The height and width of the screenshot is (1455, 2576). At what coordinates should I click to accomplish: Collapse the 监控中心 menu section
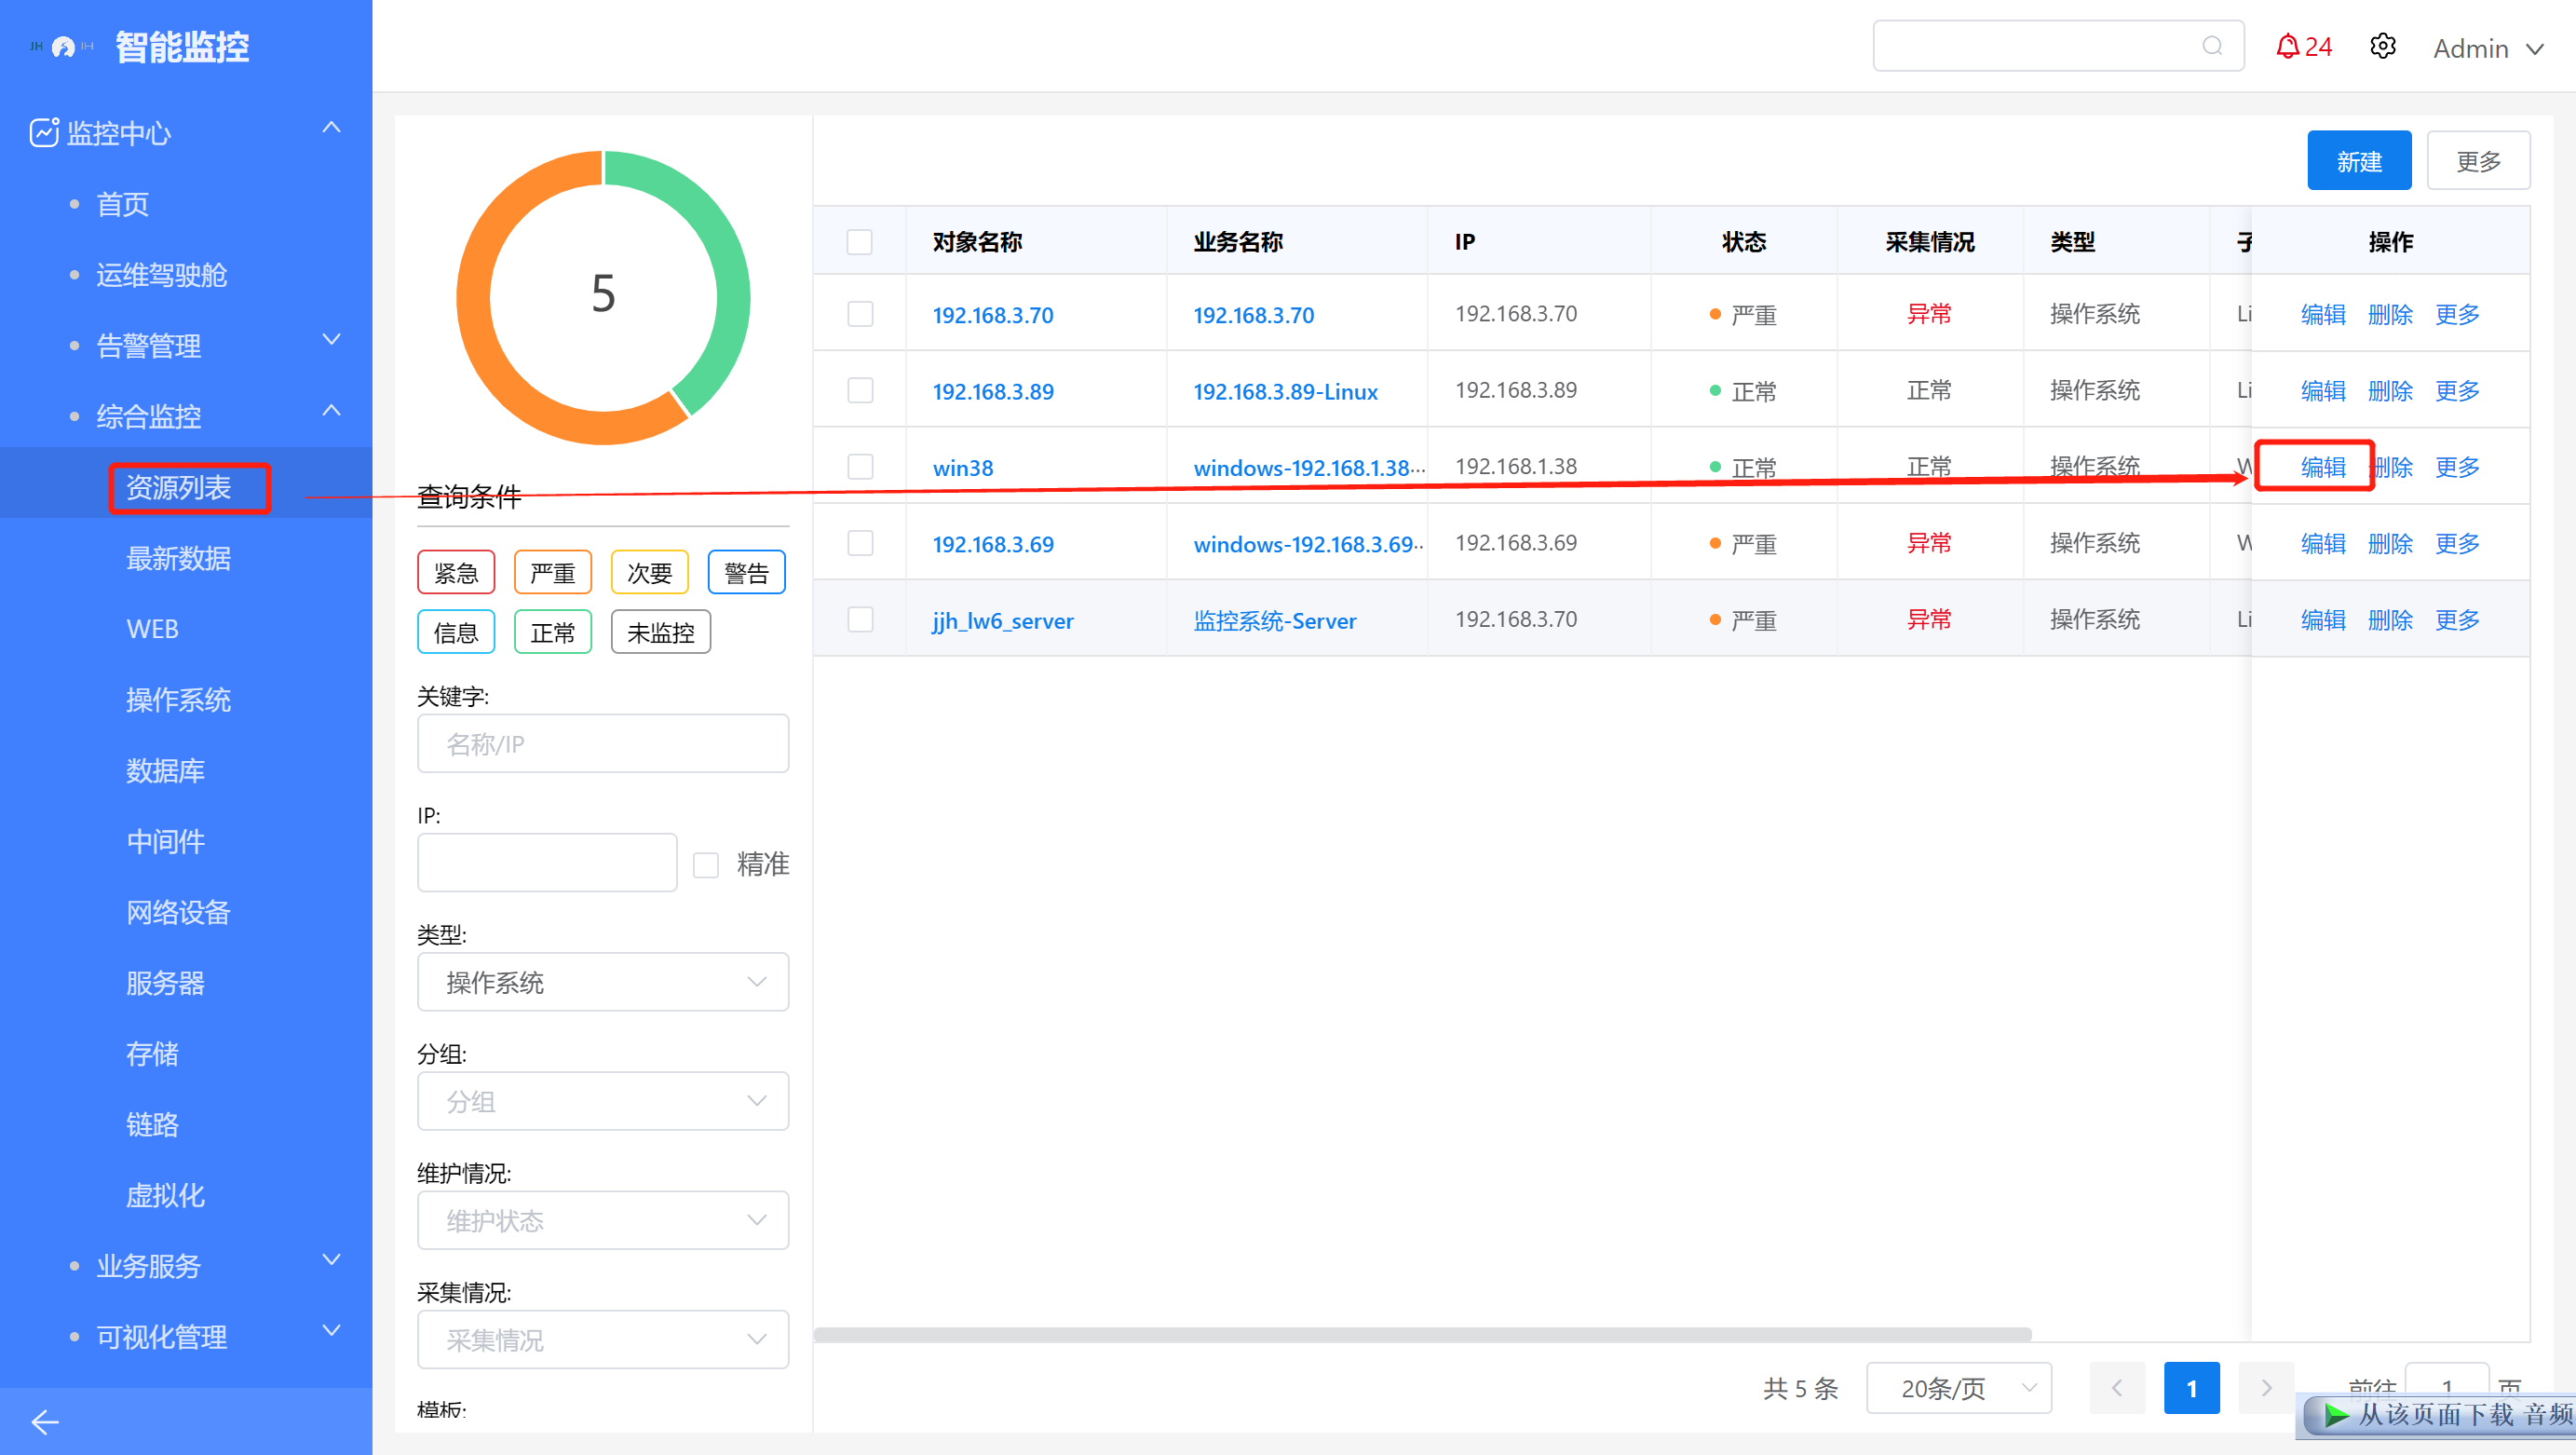332,128
